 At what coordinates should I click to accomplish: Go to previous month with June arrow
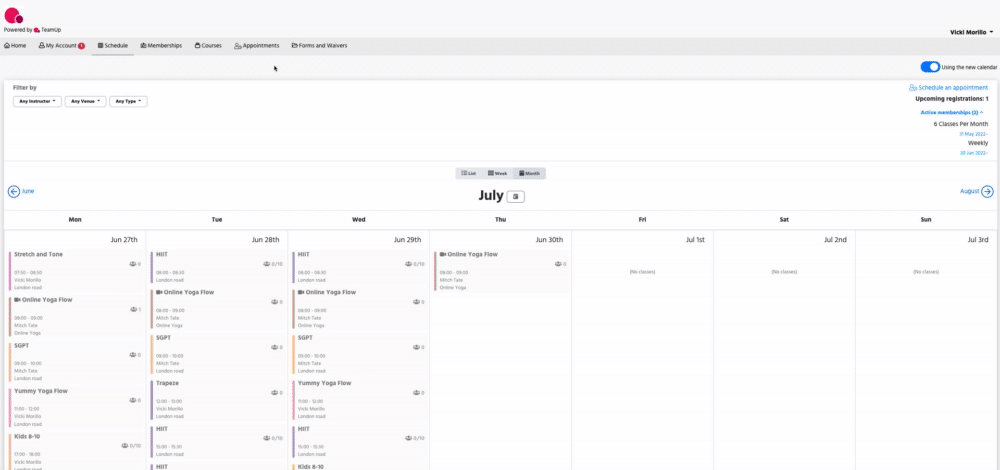(14, 191)
